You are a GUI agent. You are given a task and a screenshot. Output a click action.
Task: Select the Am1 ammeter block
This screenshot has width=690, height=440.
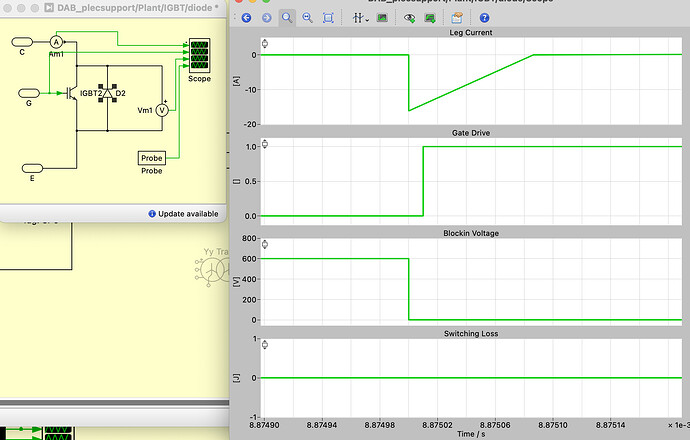click(56, 42)
